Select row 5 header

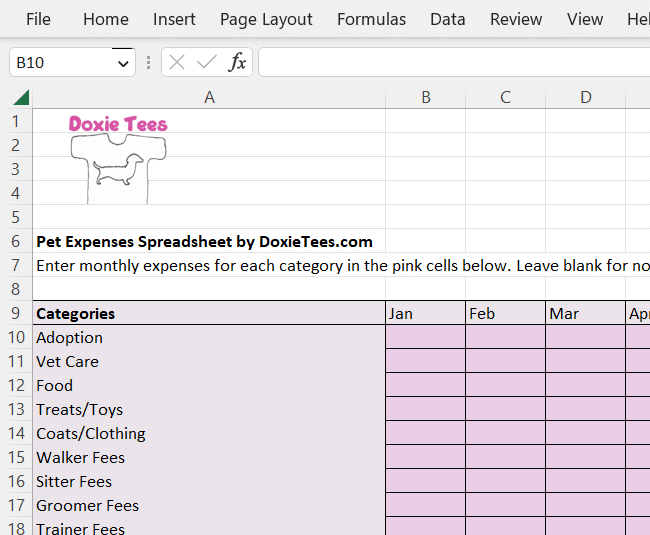pyautogui.click(x=16, y=217)
